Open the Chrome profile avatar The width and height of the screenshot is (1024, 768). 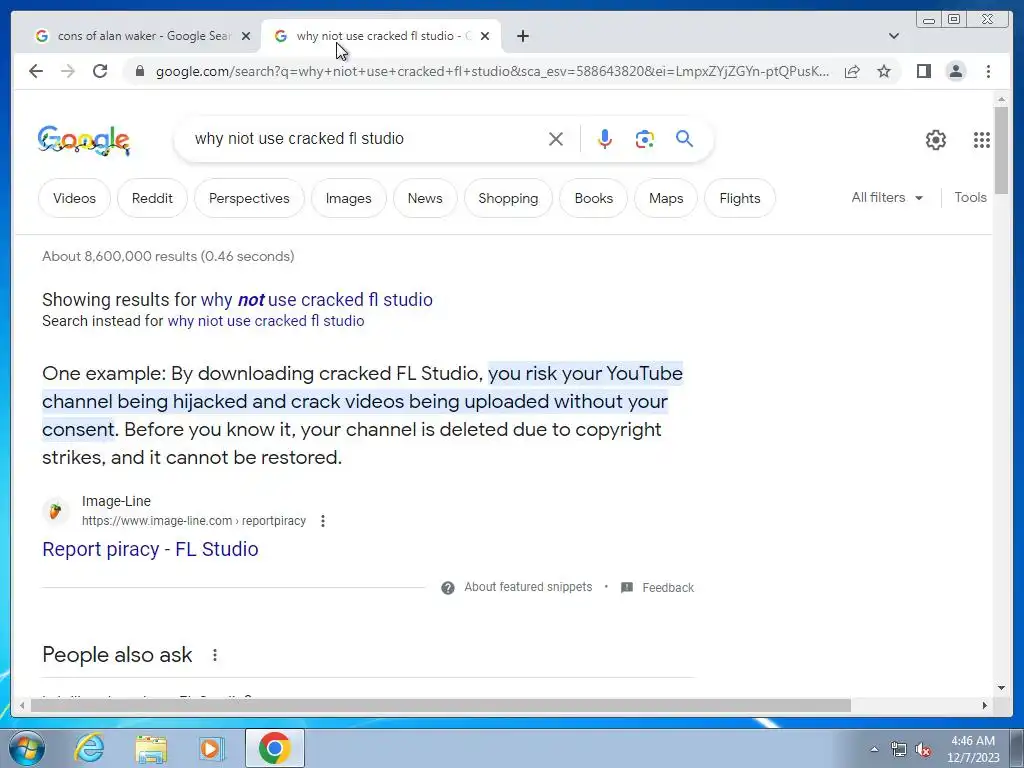[x=955, y=71]
